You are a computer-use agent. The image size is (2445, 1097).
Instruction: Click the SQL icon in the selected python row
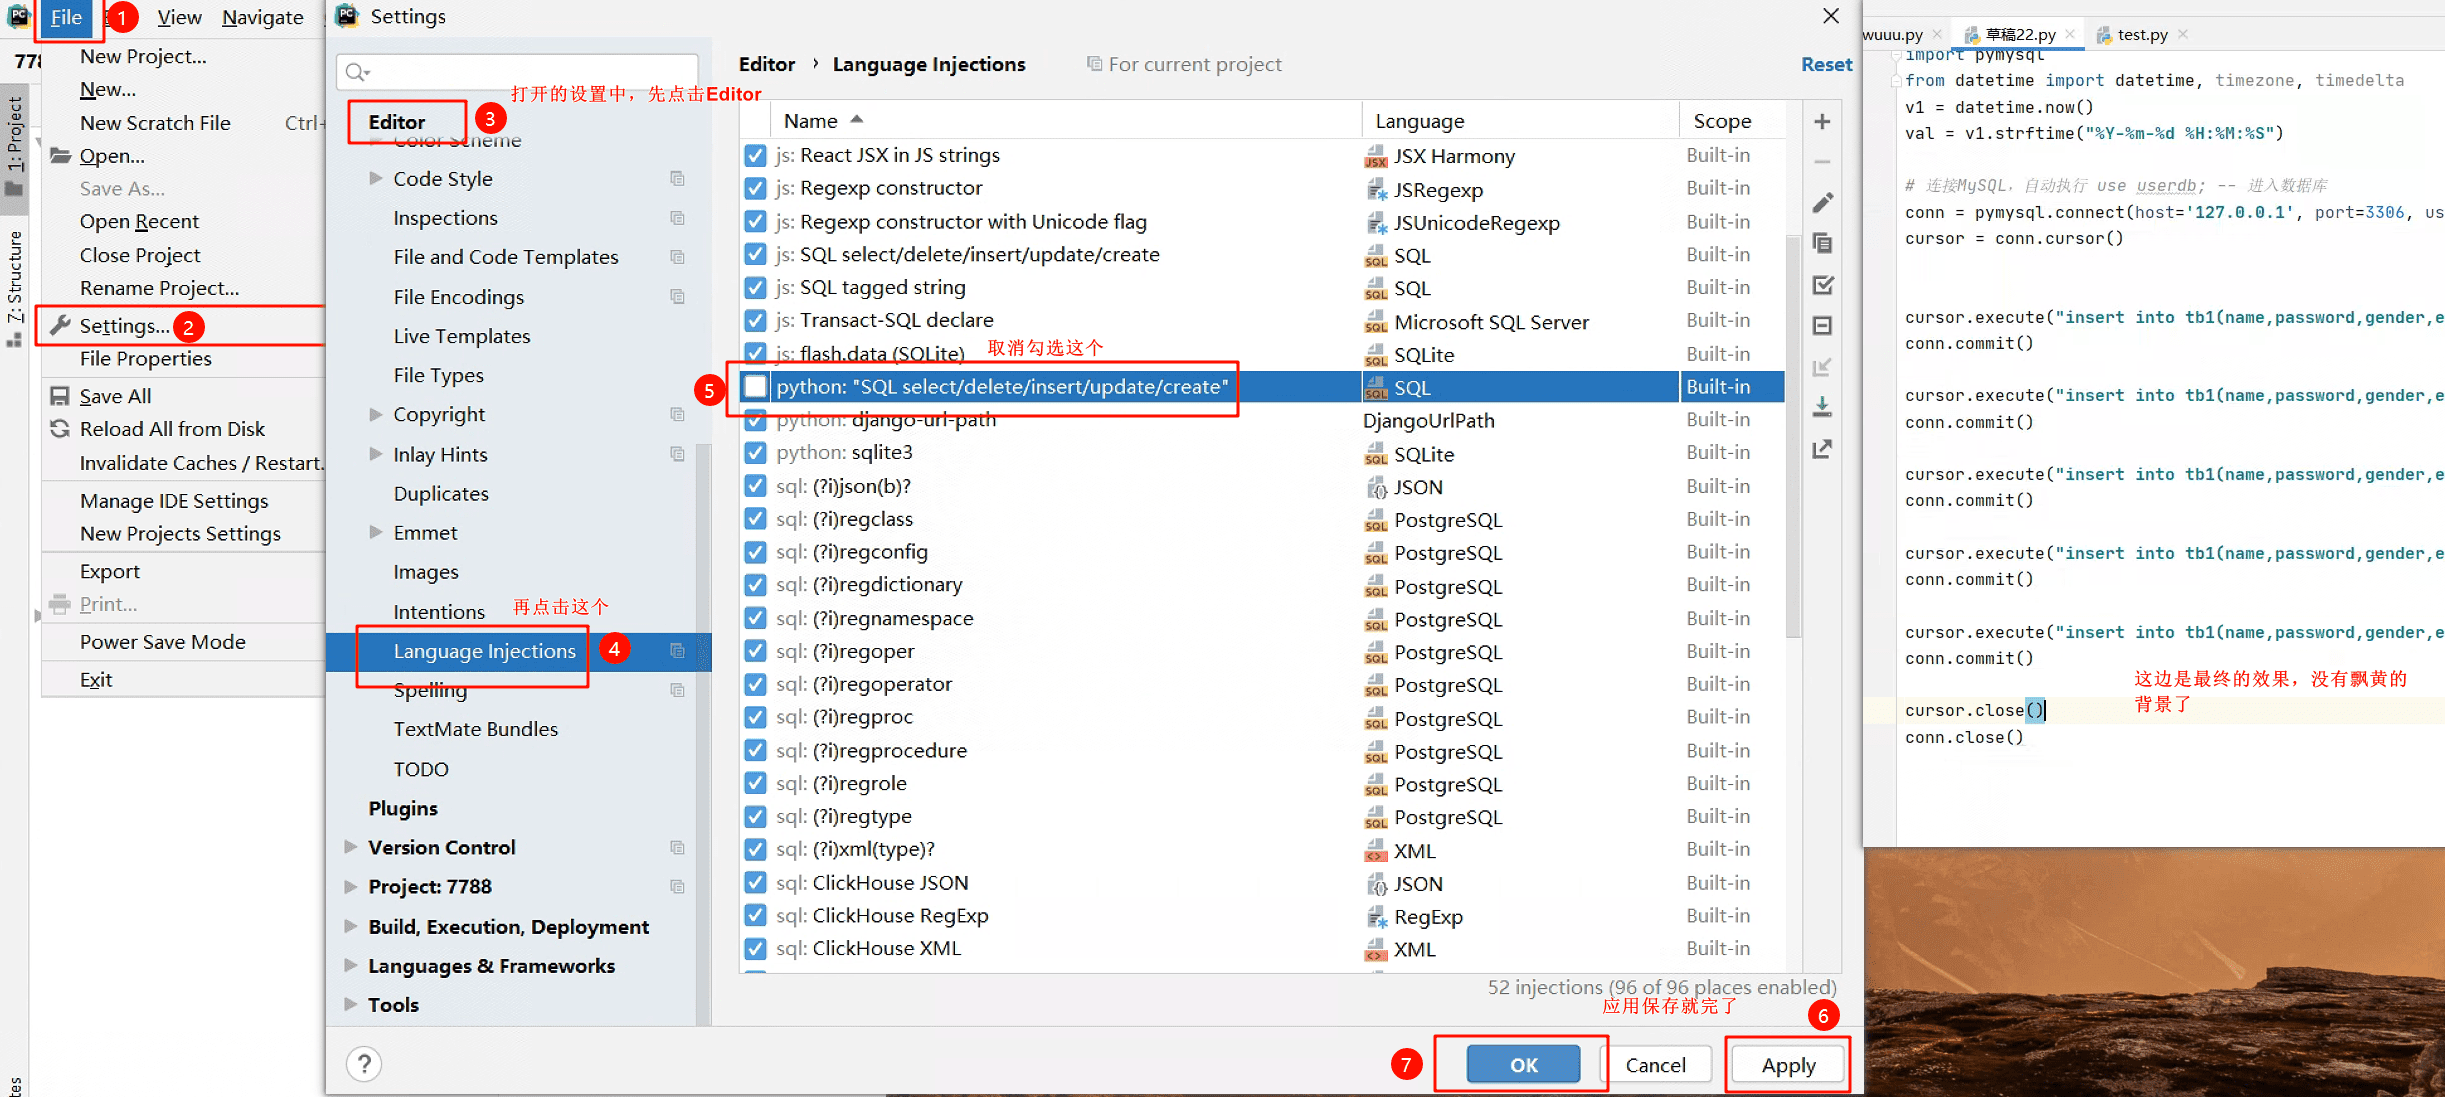point(1376,388)
